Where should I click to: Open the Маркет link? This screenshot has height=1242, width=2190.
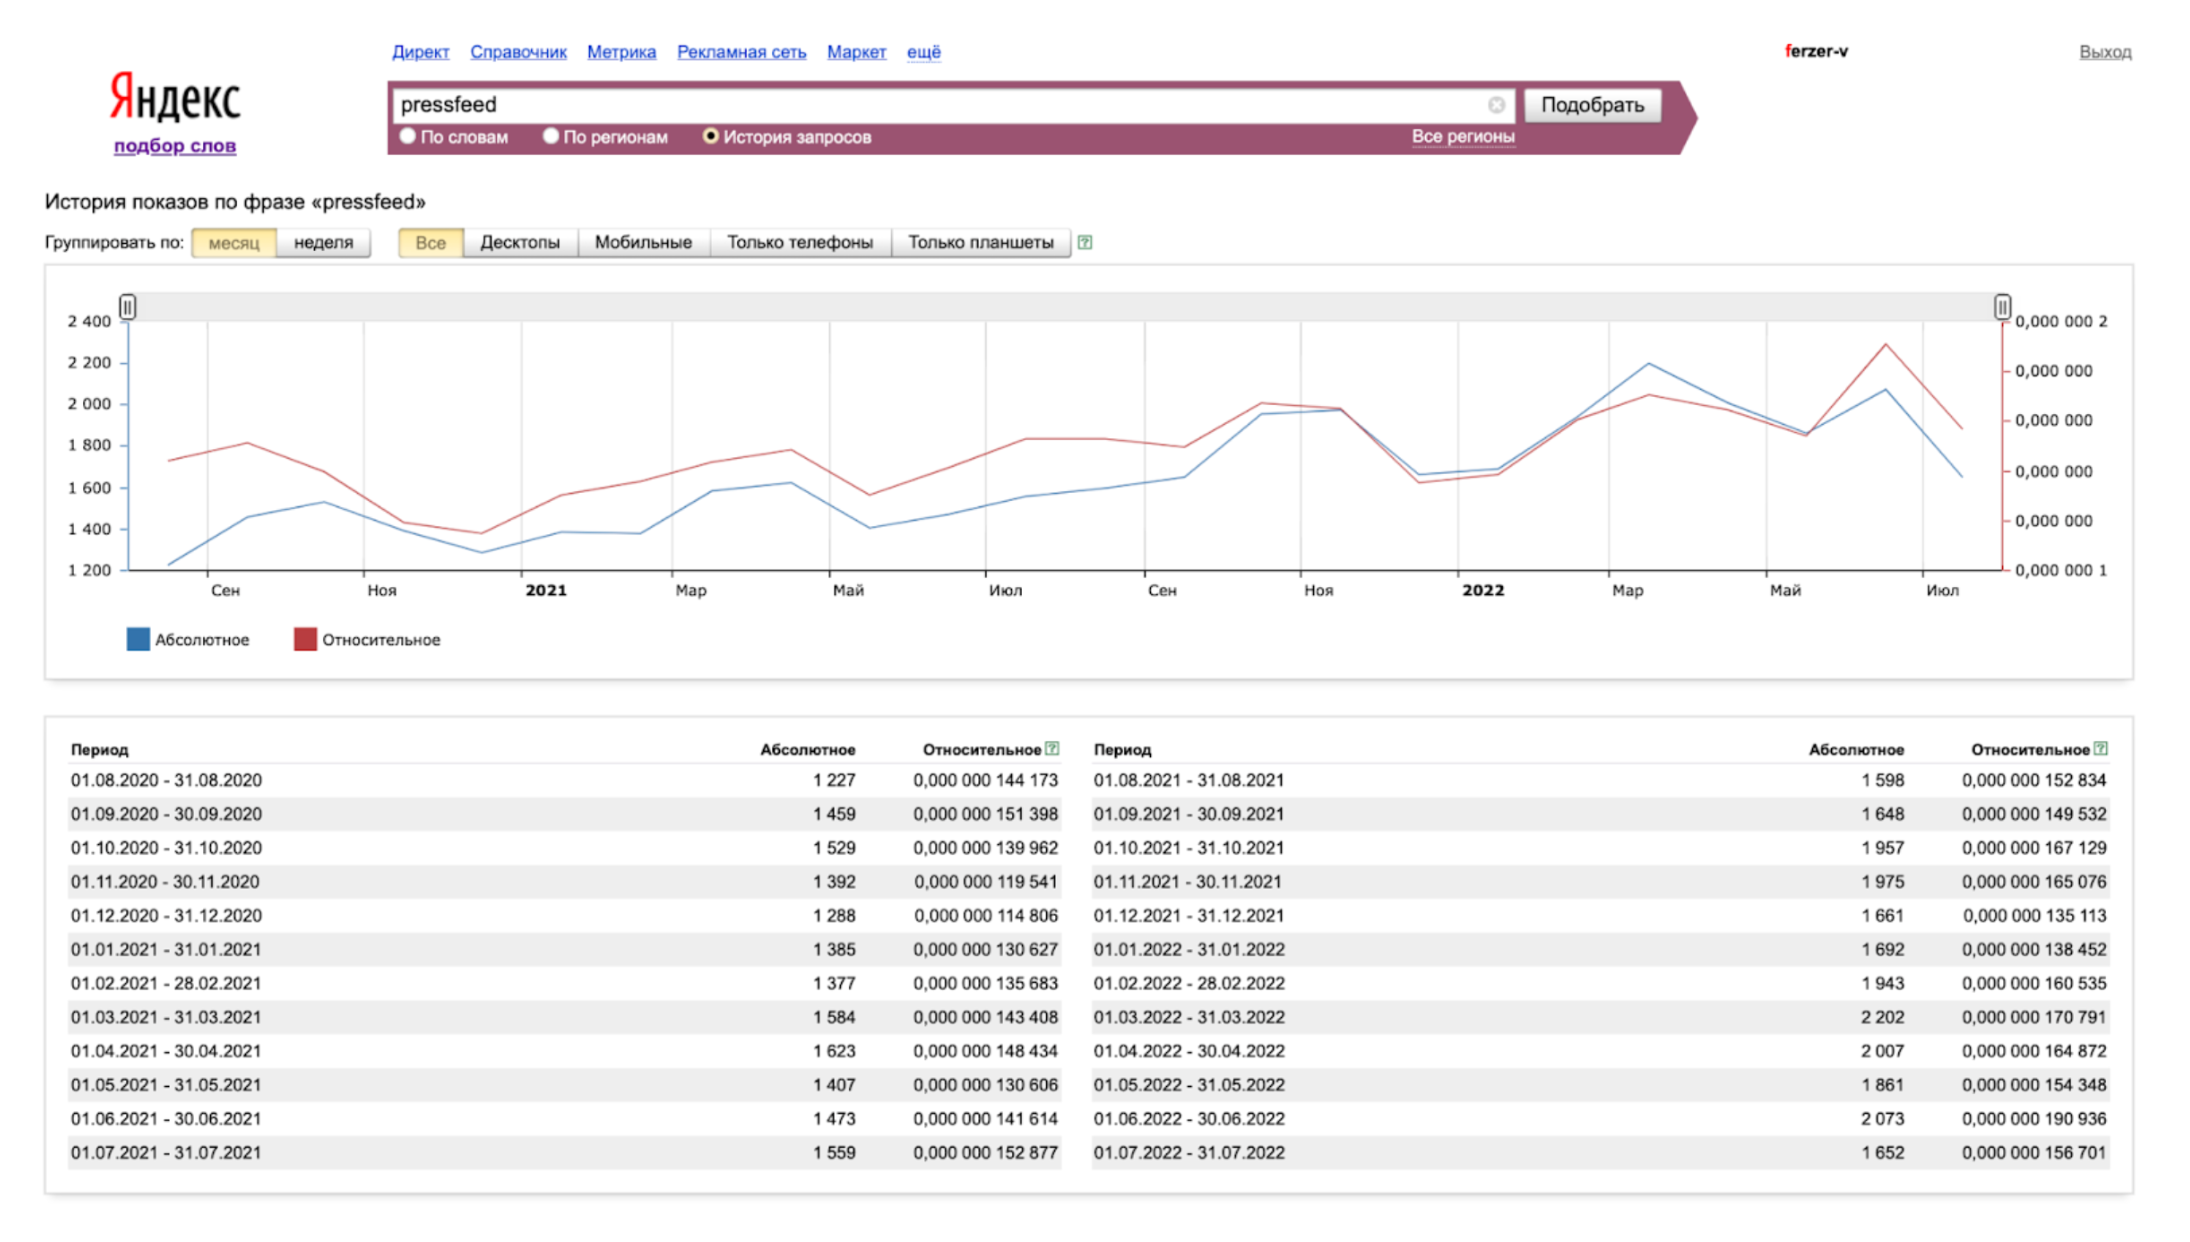(x=856, y=52)
